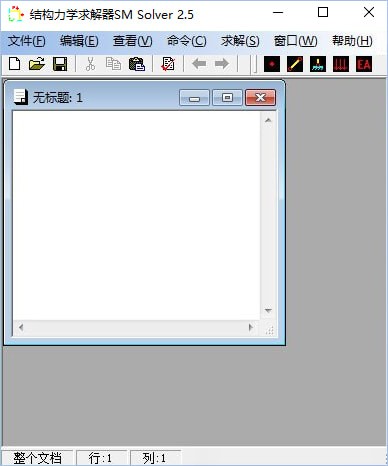Image resolution: width=388 pixels, height=466 pixels.
Task: Click the document check icon in toolbar
Action: point(168,64)
